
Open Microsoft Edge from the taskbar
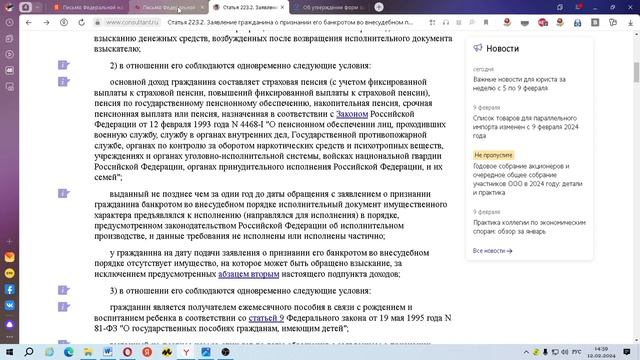tap(69, 352)
